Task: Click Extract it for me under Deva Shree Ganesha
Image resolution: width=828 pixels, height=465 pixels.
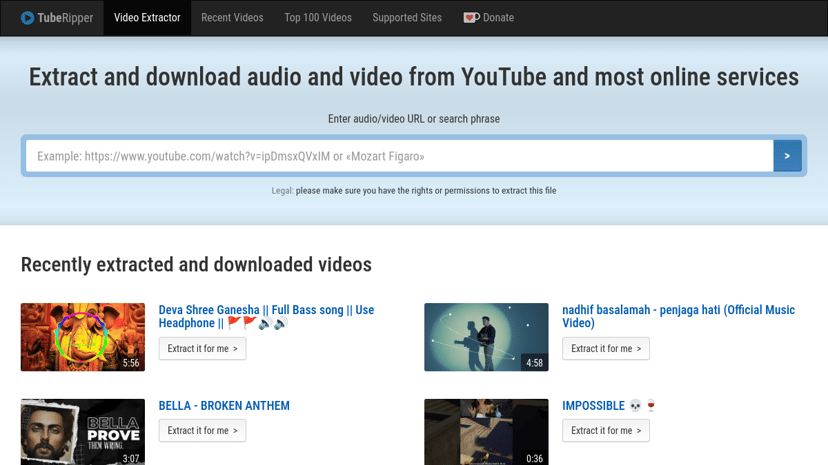Action: click(x=202, y=348)
